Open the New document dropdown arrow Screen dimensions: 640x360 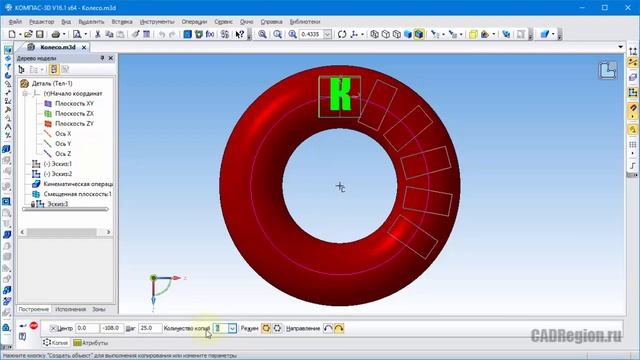click(20, 34)
